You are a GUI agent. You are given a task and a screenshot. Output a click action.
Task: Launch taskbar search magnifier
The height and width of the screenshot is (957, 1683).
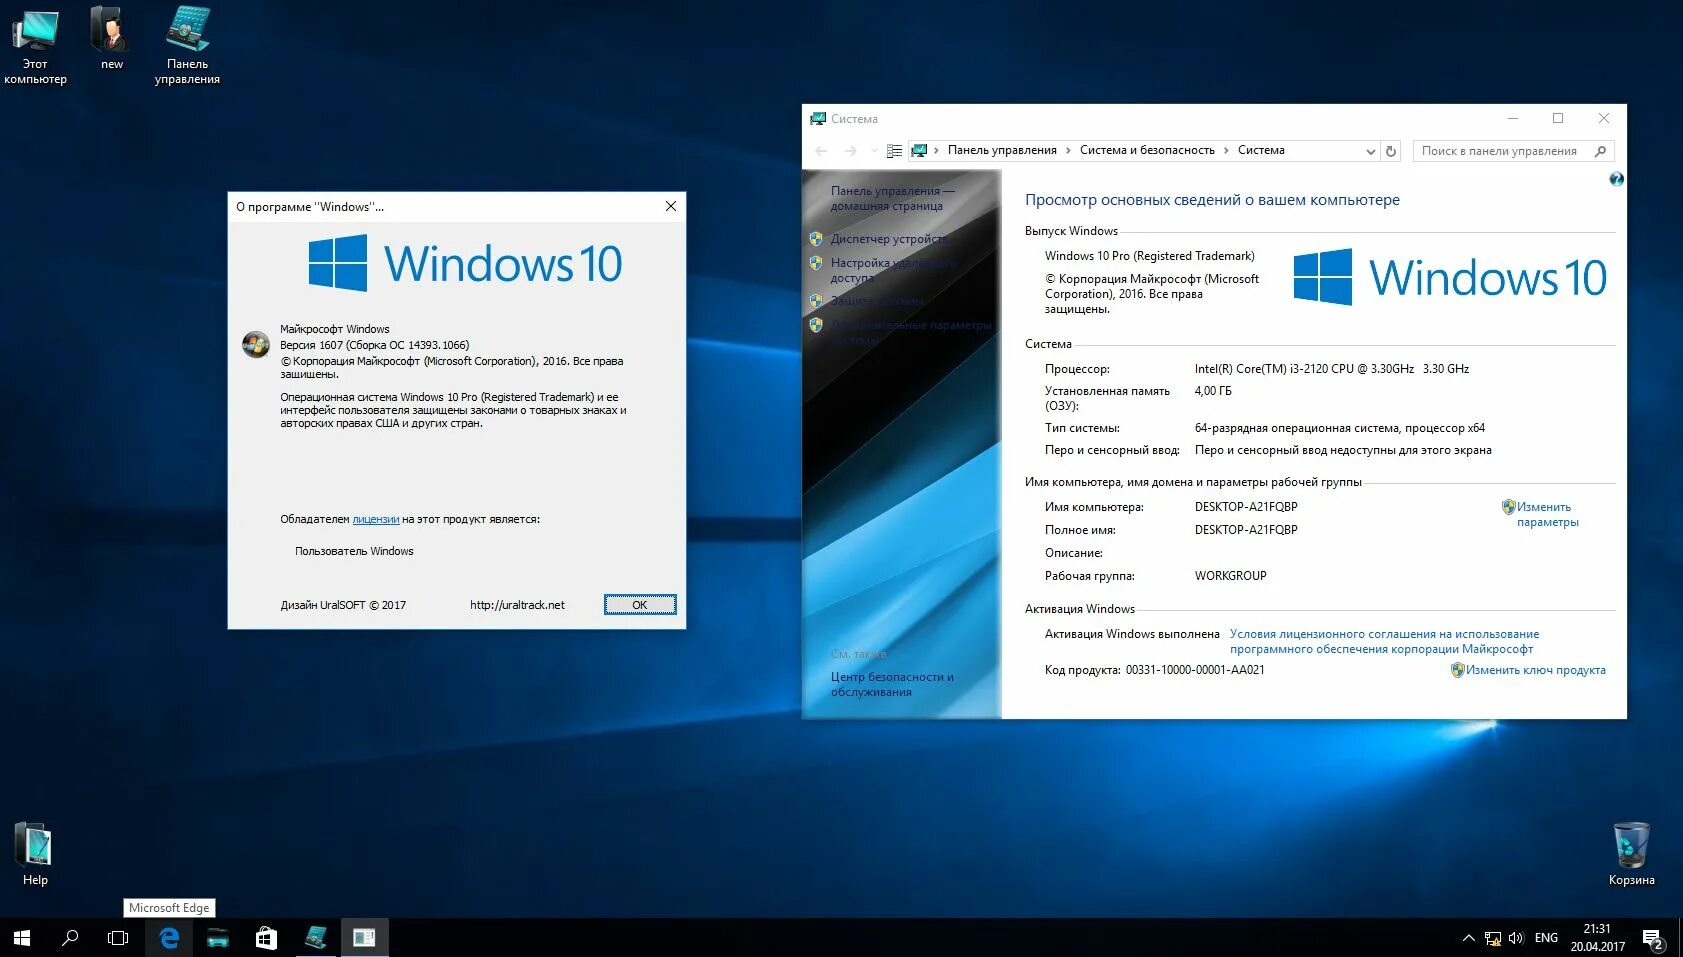pyautogui.click(x=70, y=938)
